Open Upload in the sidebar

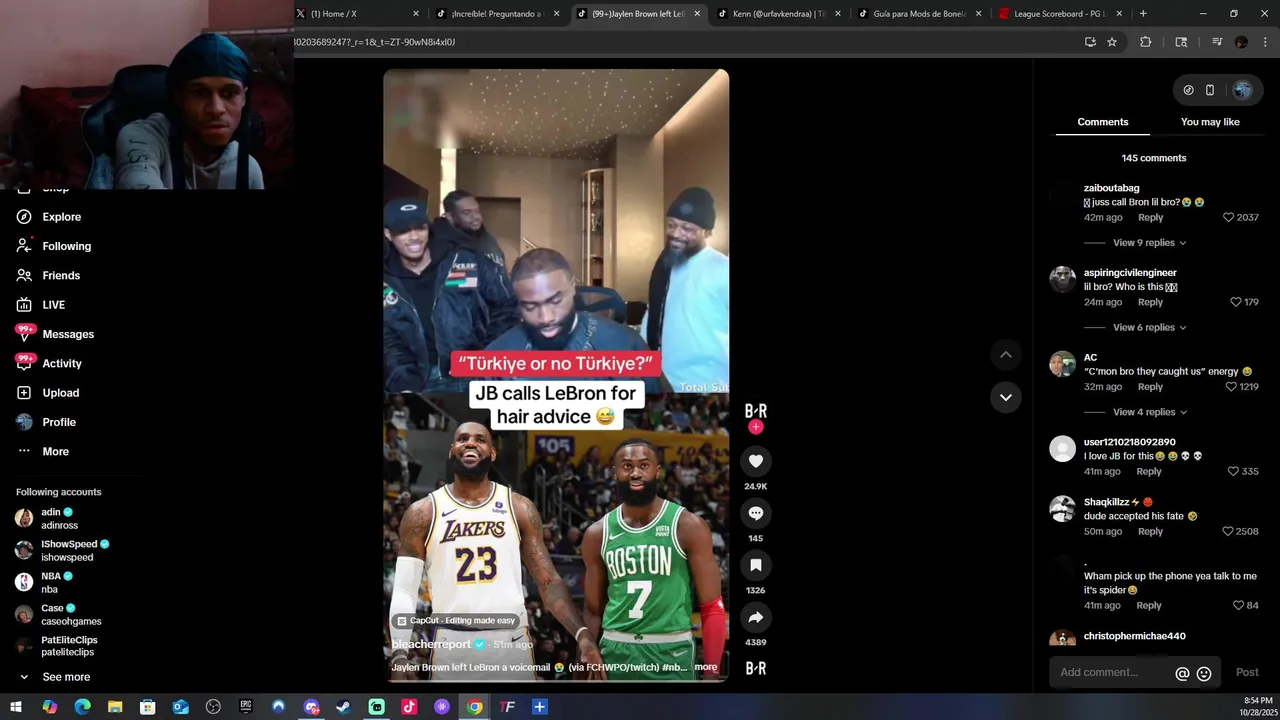47,393
